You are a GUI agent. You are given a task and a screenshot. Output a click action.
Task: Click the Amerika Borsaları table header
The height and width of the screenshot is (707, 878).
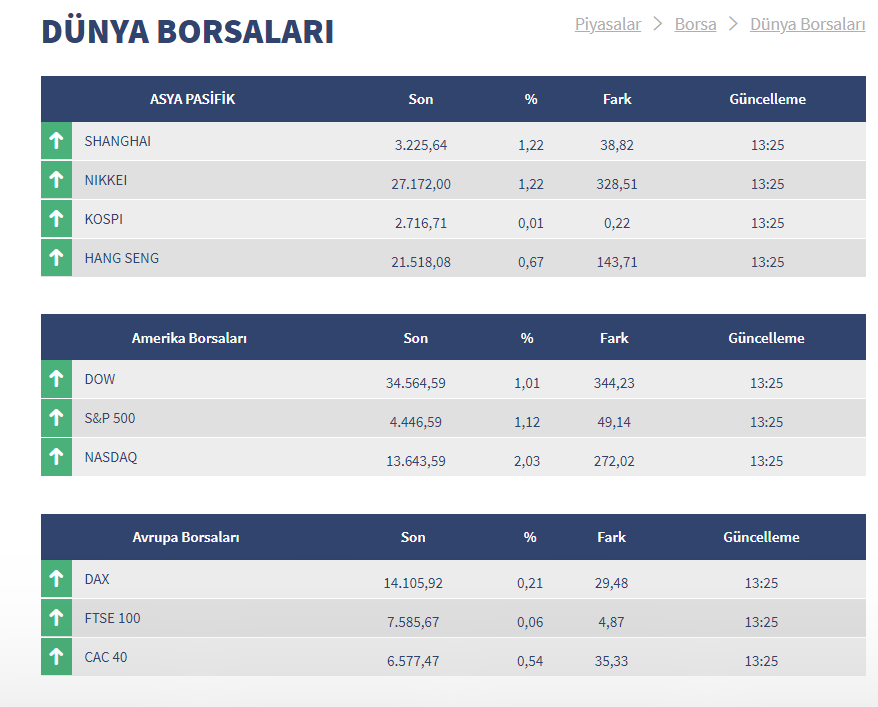pos(189,338)
